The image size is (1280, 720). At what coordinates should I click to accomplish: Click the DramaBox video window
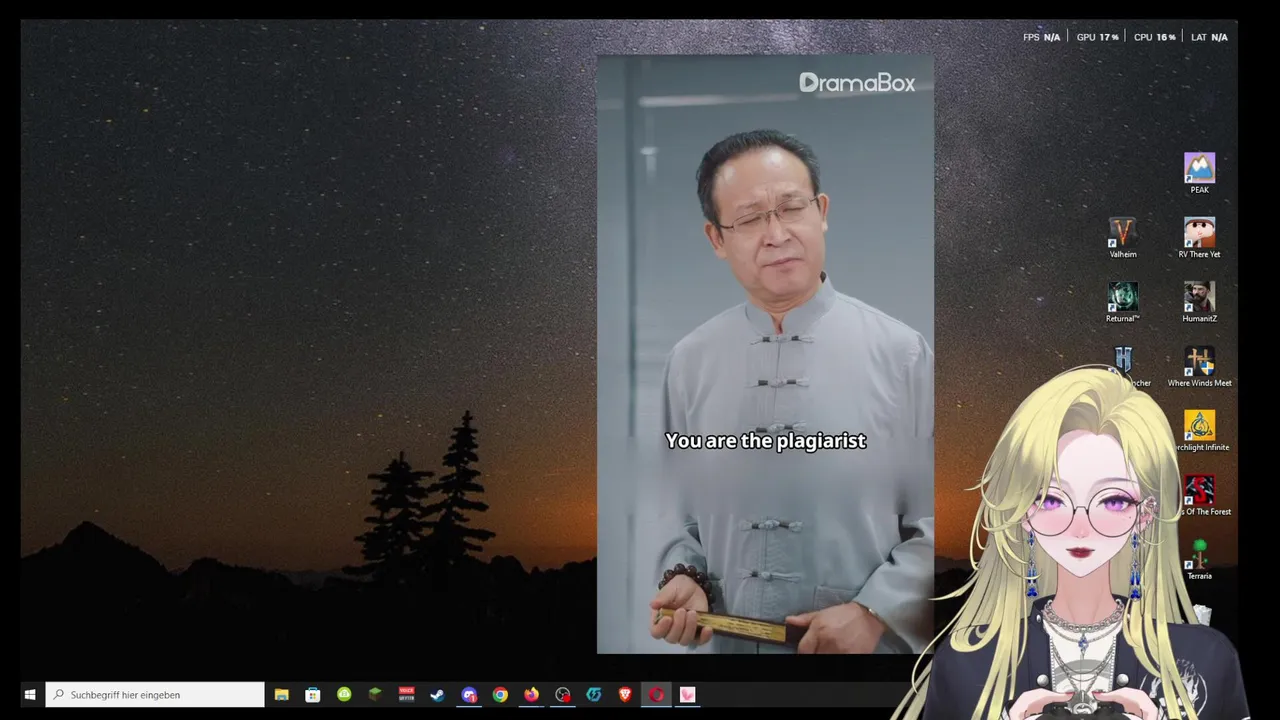pyautogui.click(x=765, y=354)
